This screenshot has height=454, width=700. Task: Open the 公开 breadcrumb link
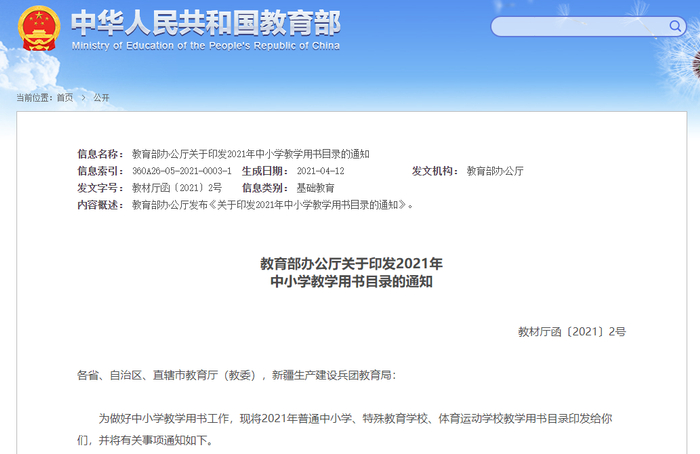tap(101, 97)
